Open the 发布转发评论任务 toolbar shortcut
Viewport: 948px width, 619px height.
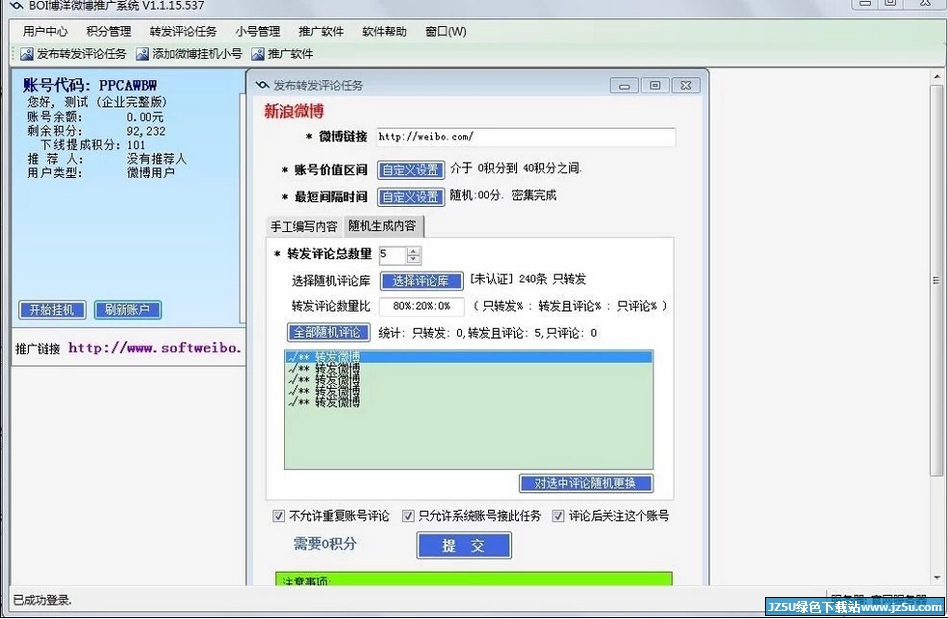(x=73, y=54)
